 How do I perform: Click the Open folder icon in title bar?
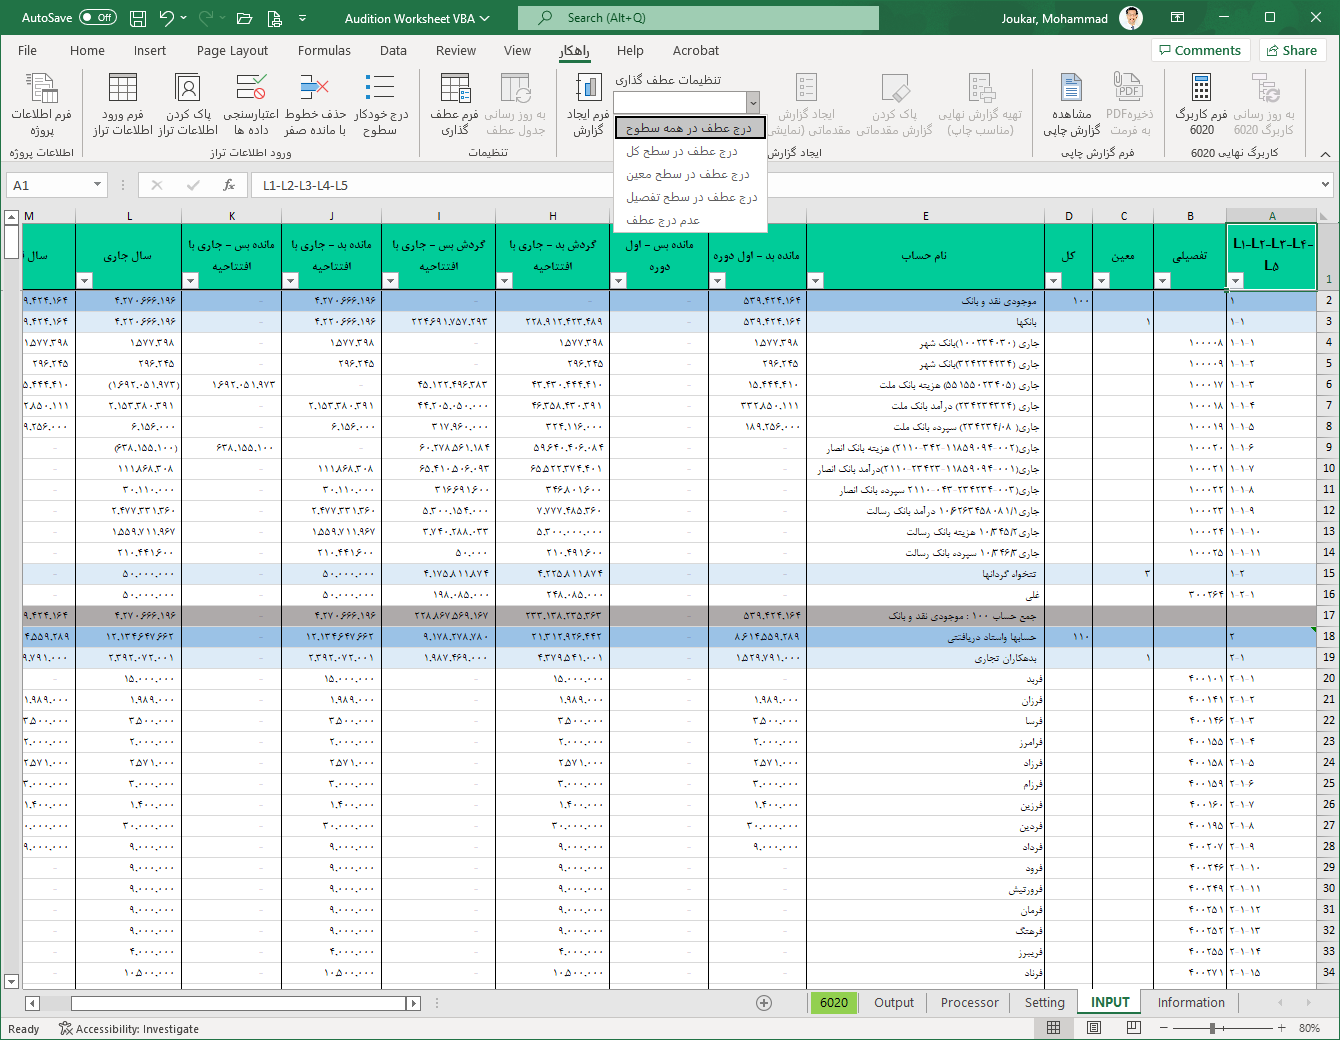pos(245,18)
